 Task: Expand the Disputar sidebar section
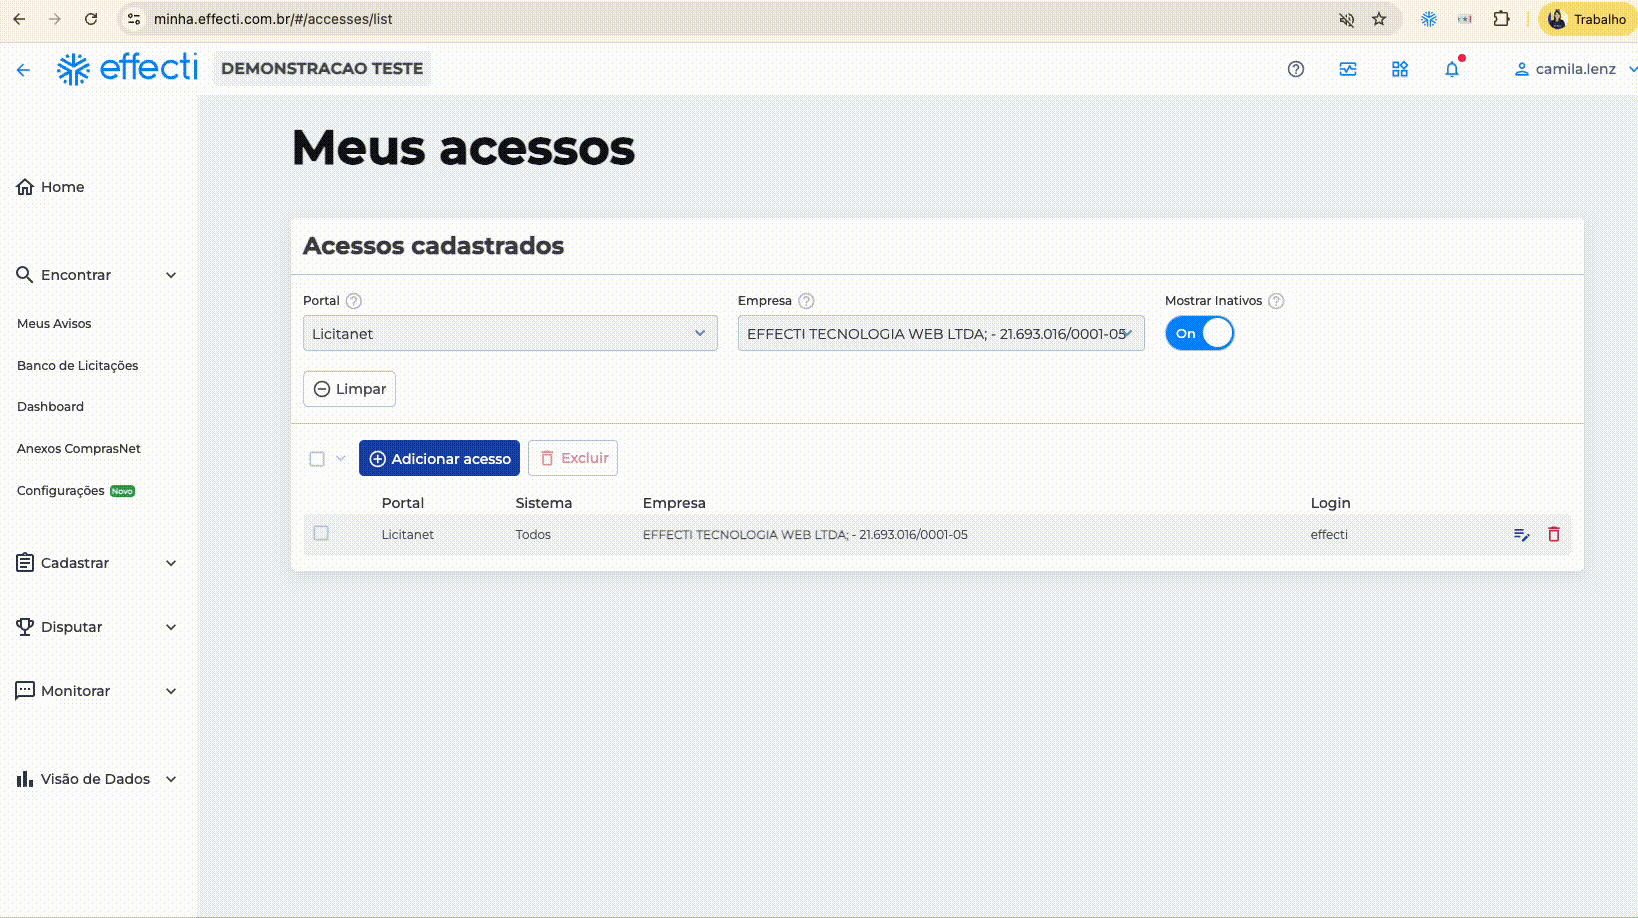[x=171, y=627]
